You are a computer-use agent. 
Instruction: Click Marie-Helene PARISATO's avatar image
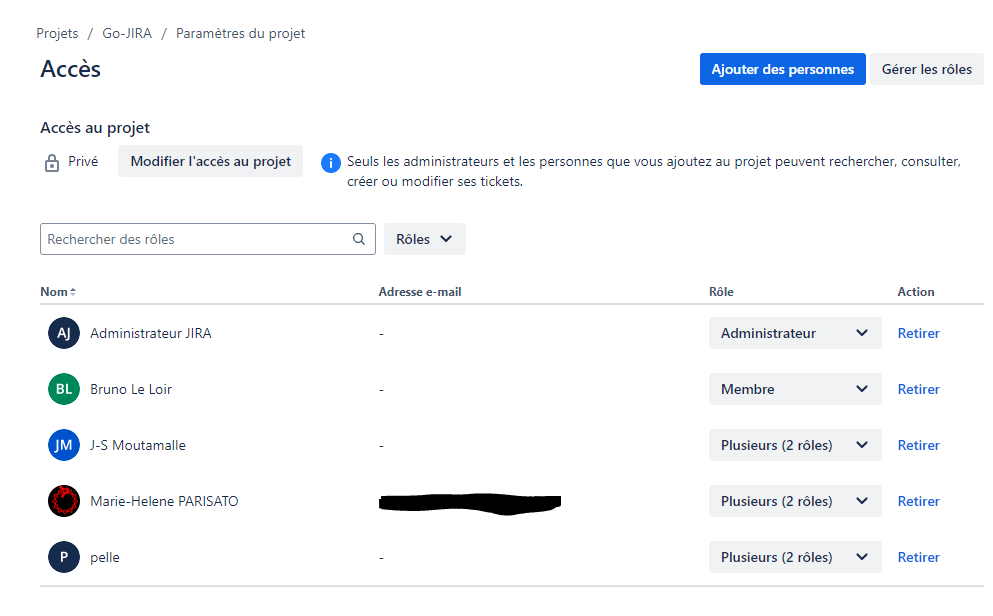click(x=63, y=501)
